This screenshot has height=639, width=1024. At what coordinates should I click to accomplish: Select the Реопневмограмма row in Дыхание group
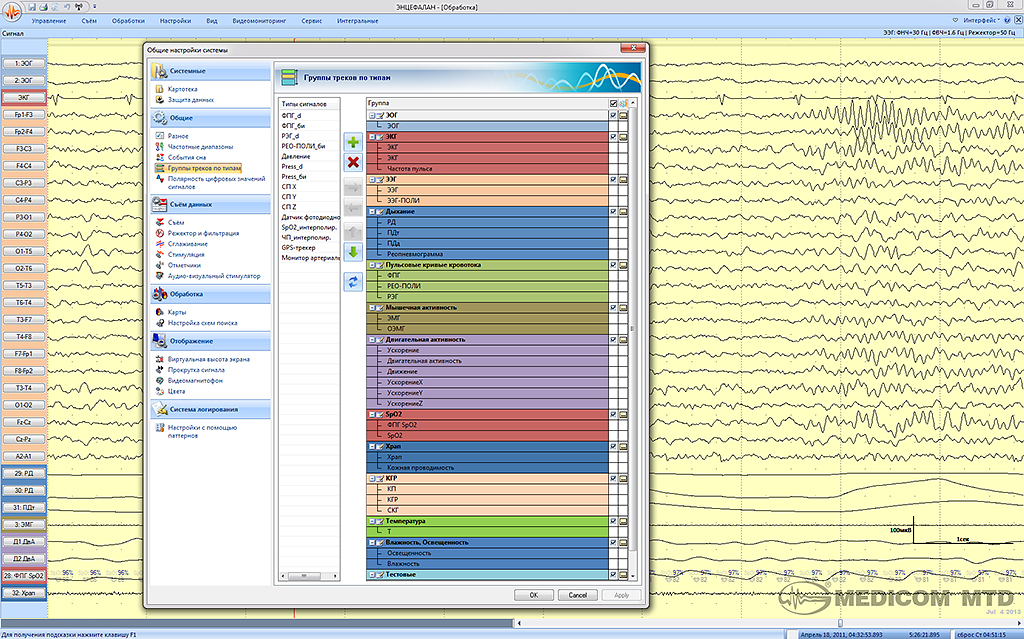(x=487, y=254)
